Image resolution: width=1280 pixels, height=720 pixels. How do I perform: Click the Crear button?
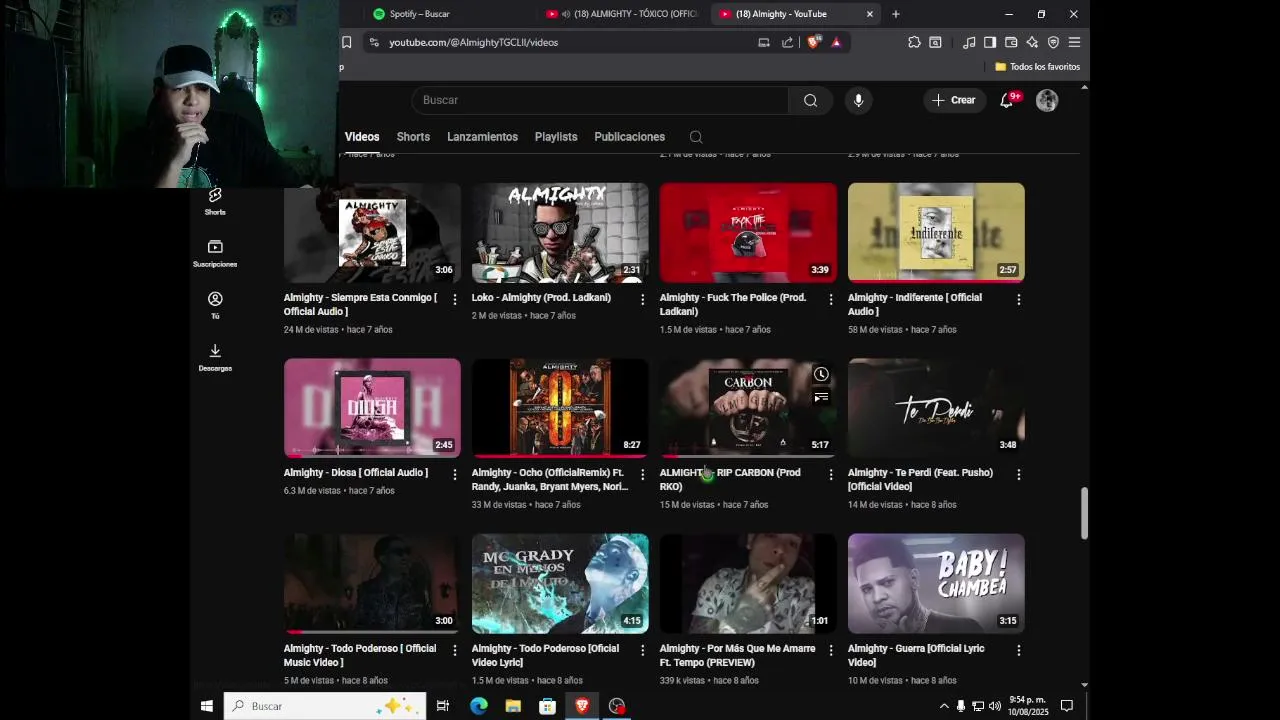(954, 100)
